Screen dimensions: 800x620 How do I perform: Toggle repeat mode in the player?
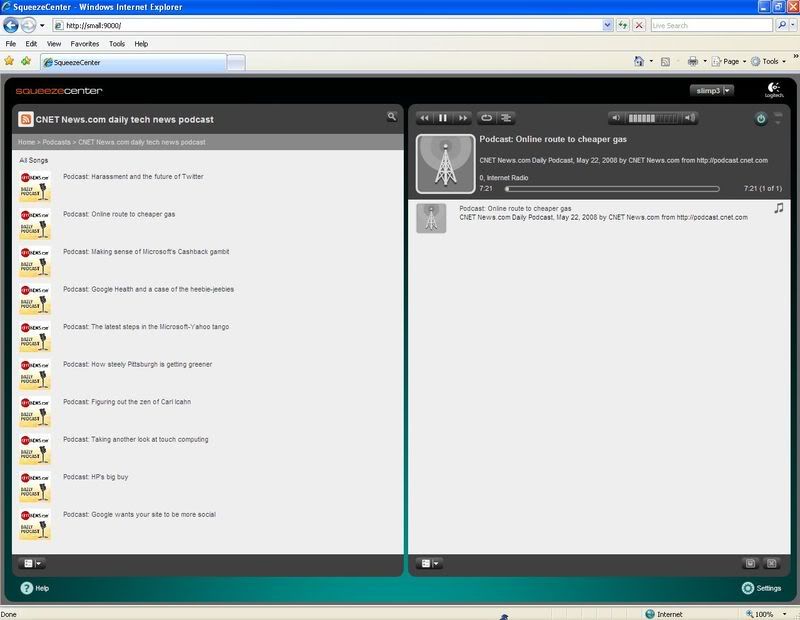point(487,118)
